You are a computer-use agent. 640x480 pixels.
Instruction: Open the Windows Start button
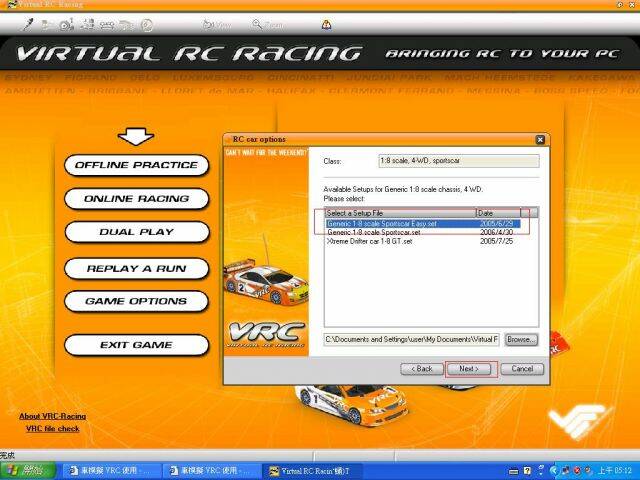[27, 471]
